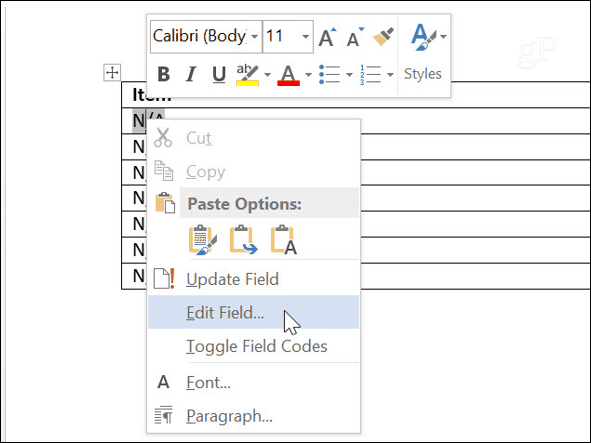
Task: Apply red font color
Action: point(288,75)
